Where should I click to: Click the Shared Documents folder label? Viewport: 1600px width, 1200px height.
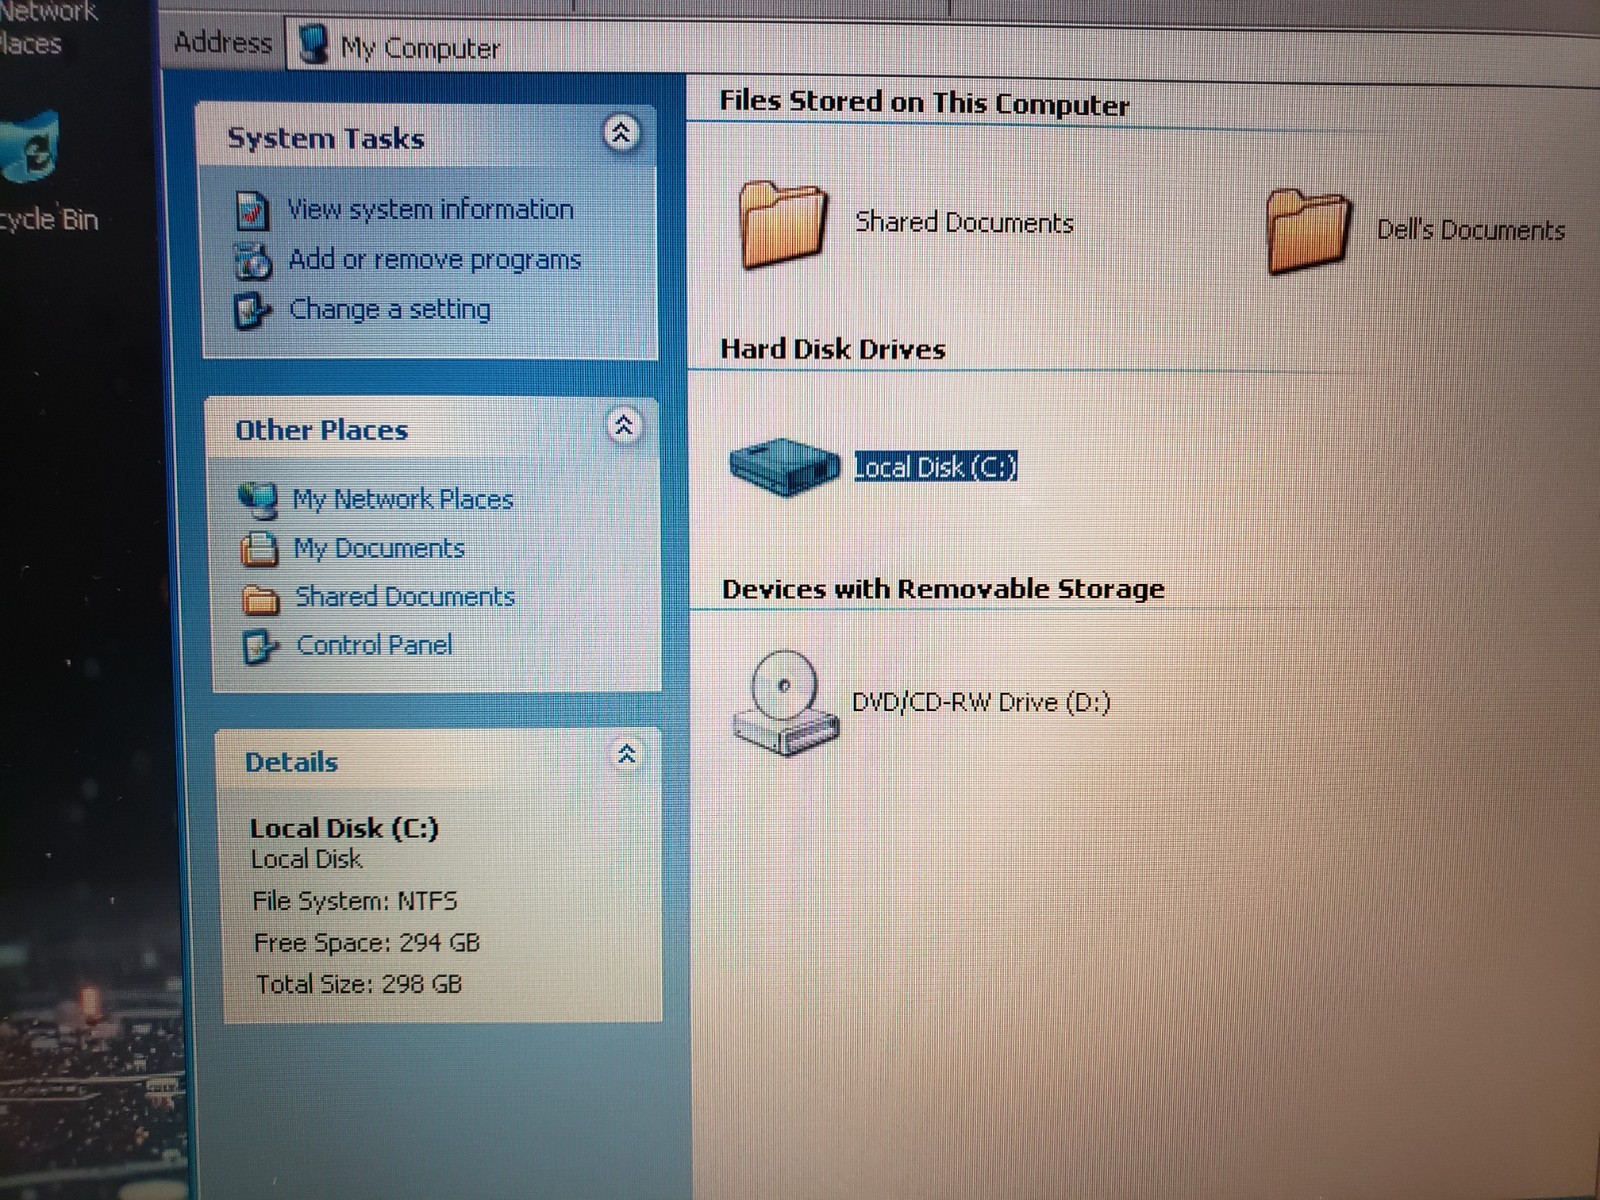[964, 222]
